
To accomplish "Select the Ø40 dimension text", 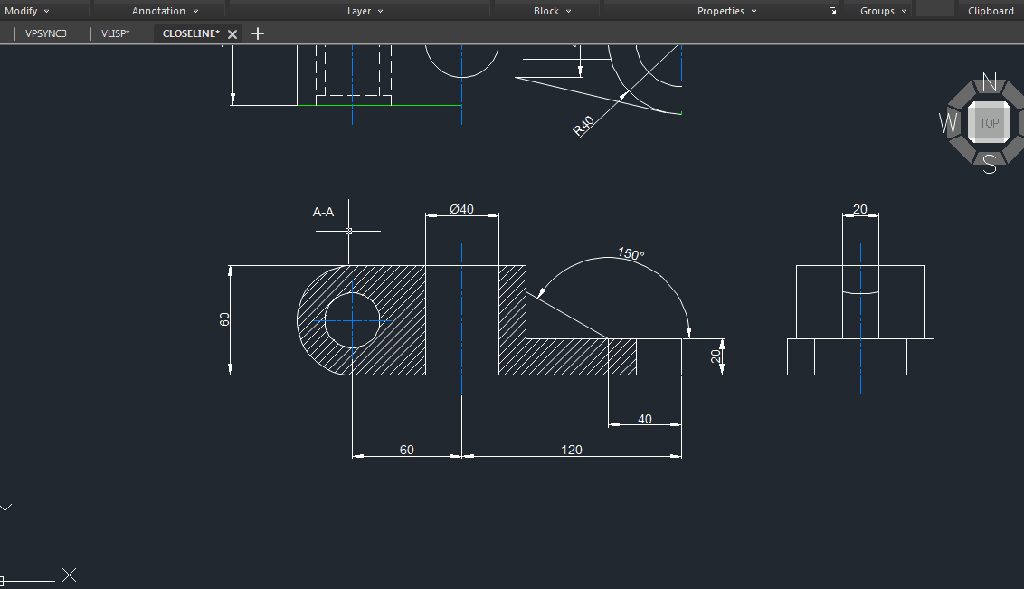I will click(461, 209).
